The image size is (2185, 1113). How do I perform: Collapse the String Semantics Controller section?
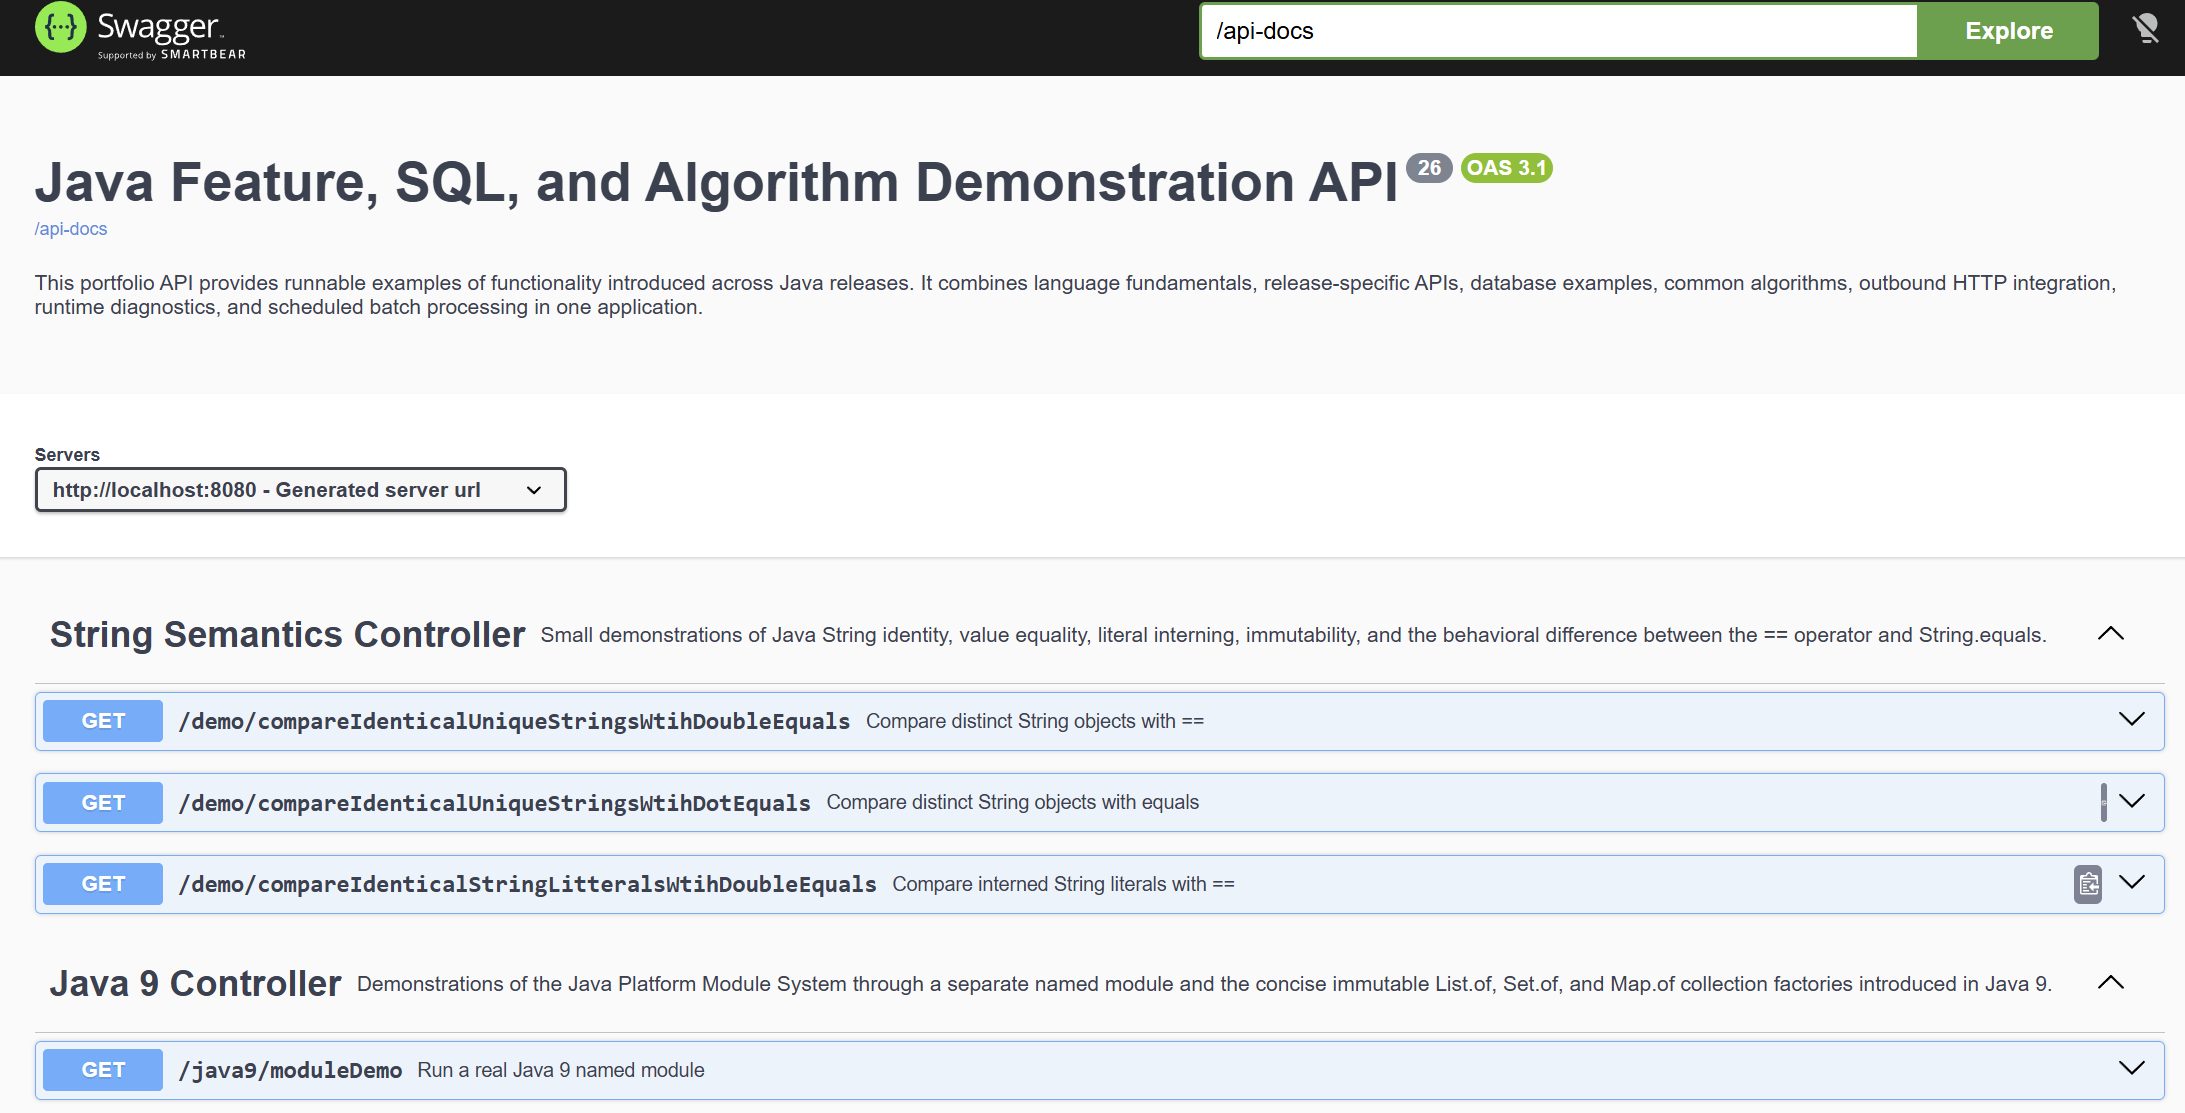(x=2110, y=634)
